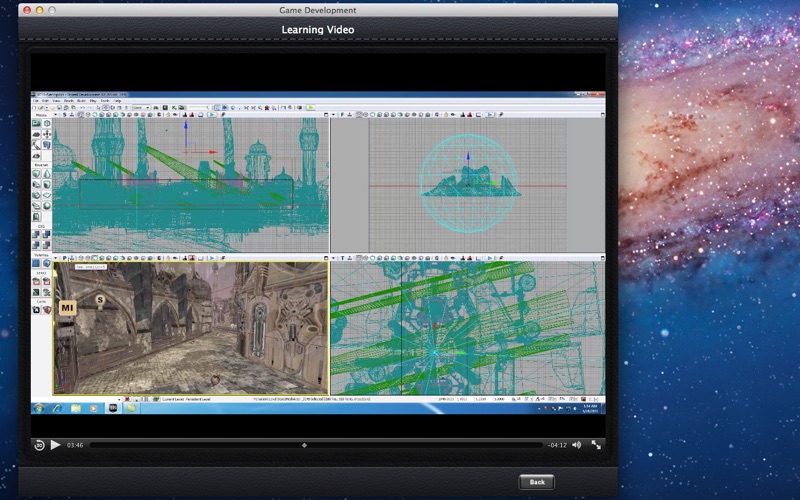
Task: Click the remaining time -04:12
Action: click(557, 445)
